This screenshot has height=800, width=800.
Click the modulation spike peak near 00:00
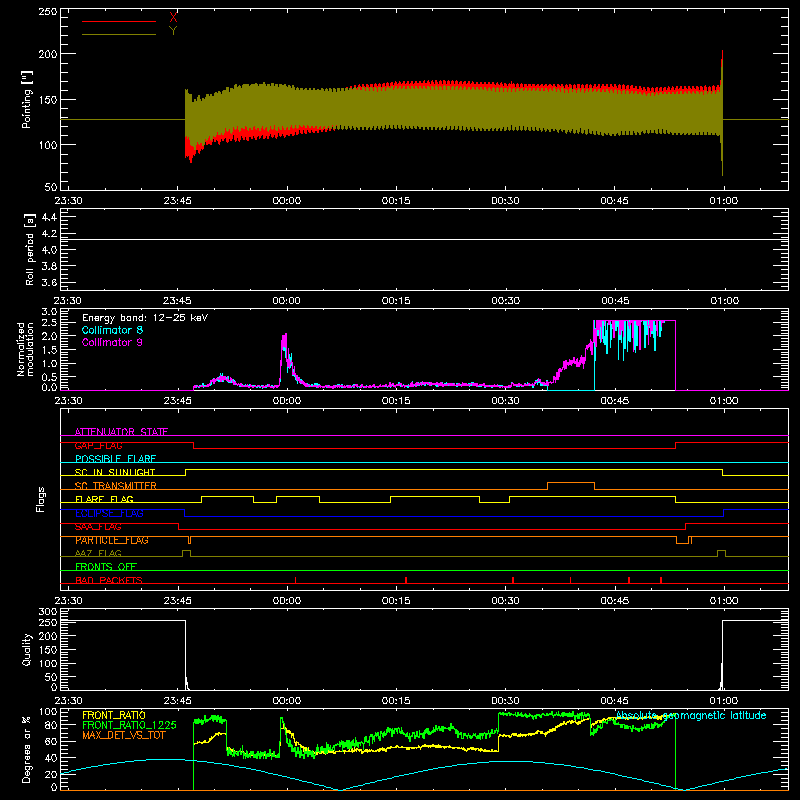click(285, 335)
